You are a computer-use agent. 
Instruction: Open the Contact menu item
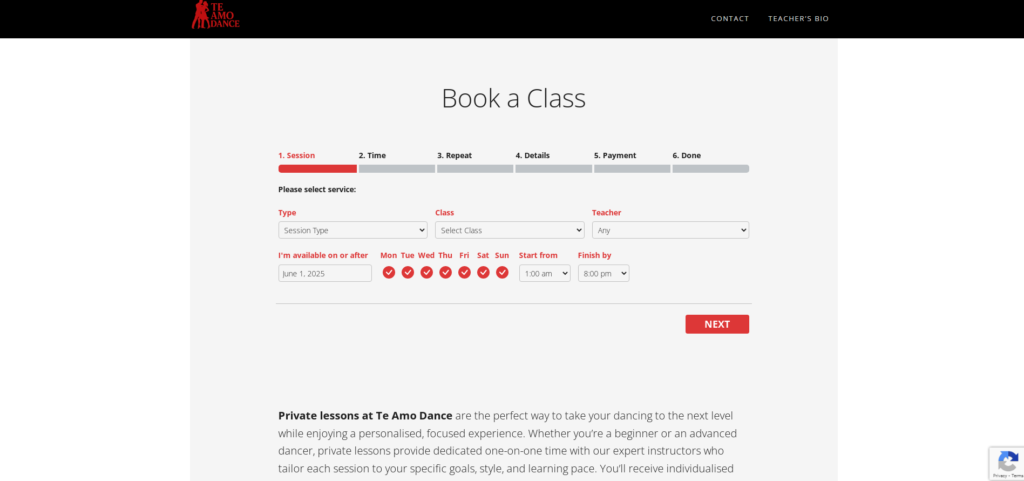[729, 18]
